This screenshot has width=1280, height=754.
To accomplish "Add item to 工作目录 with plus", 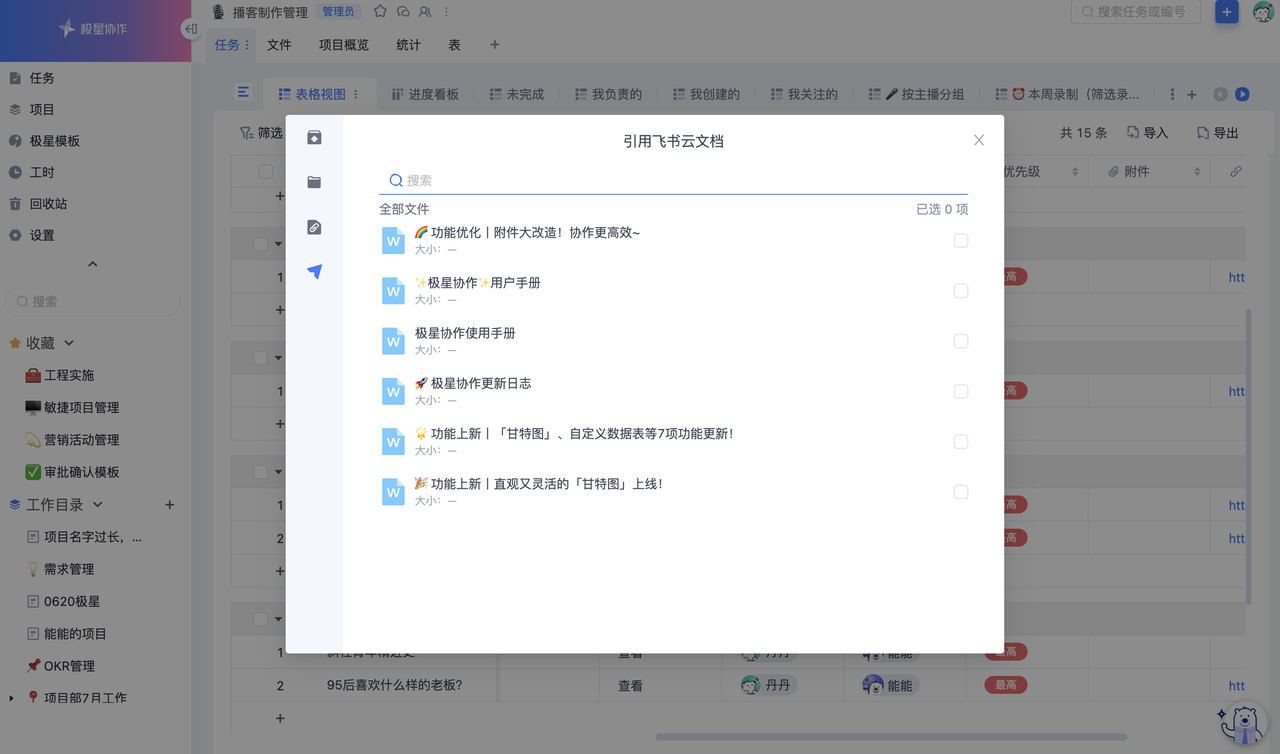I will point(170,505).
